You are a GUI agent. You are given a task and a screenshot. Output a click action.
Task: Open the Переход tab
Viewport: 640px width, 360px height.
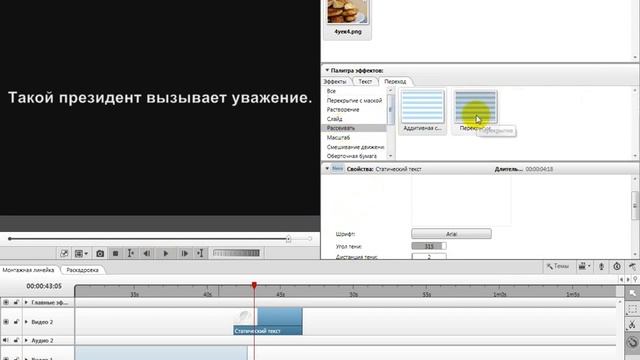(395, 81)
